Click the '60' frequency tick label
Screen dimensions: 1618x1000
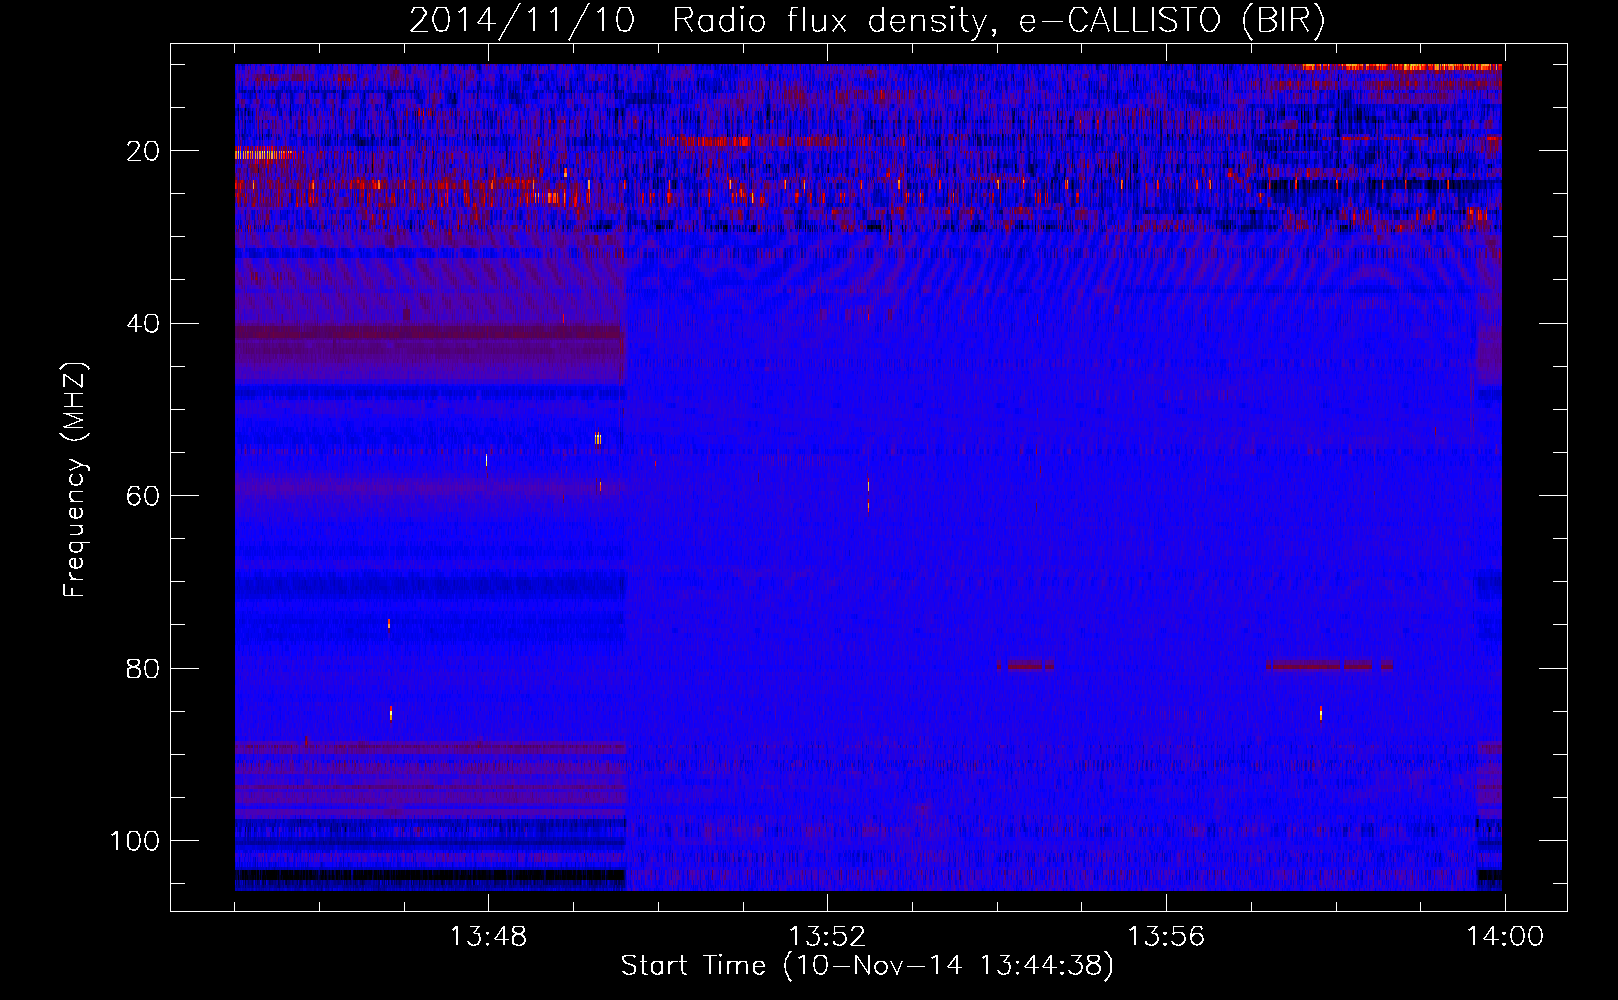(x=144, y=496)
